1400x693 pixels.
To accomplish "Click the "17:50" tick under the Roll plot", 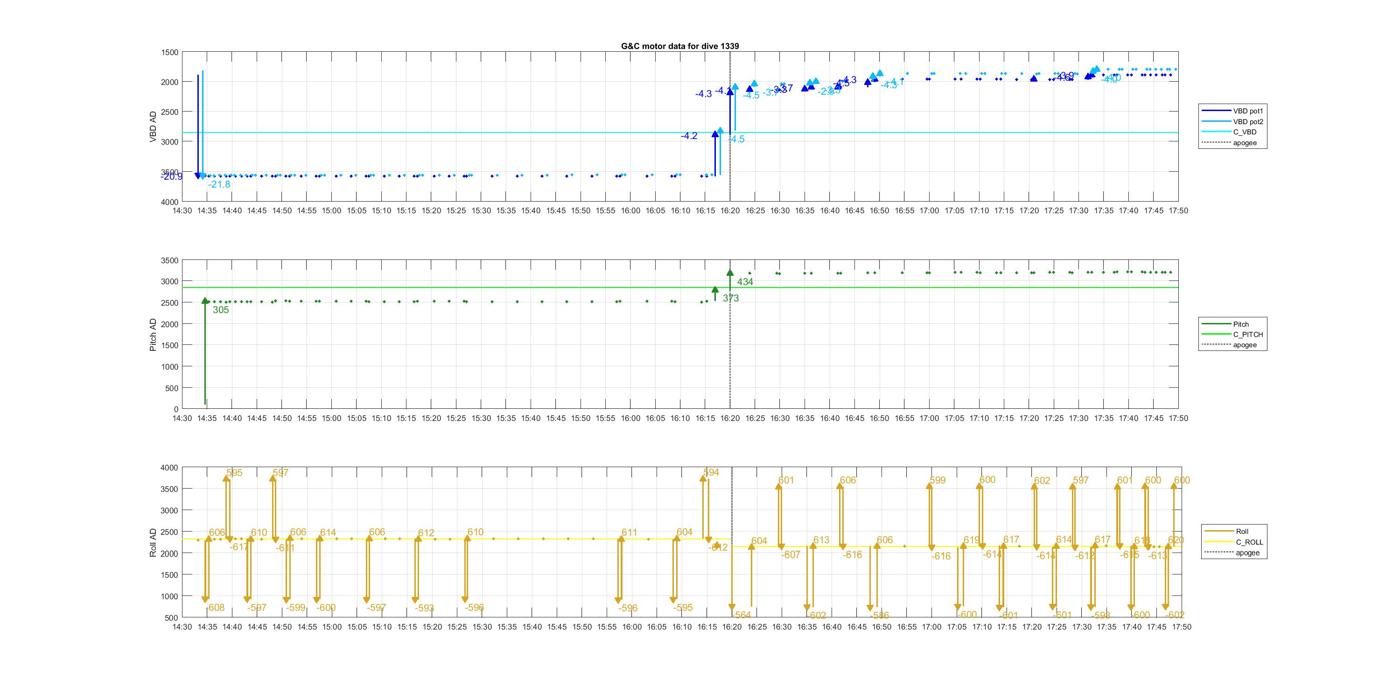I will pyautogui.click(x=1180, y=627).
